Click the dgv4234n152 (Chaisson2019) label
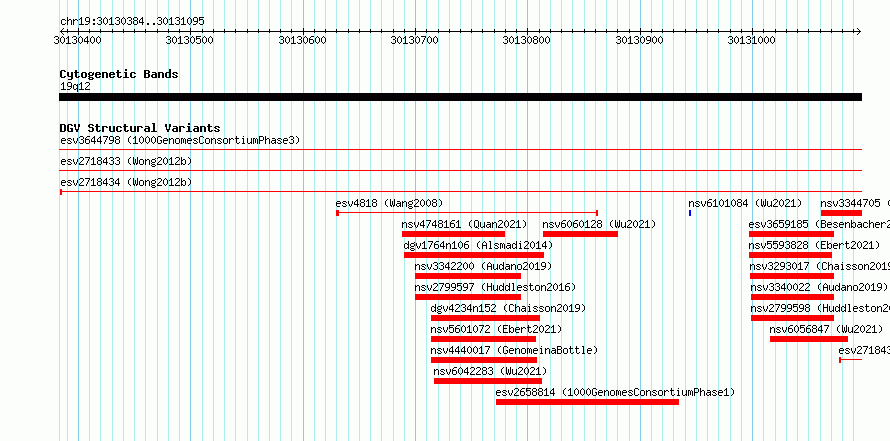This screenshot has height=441, width=890. [x=508, y=308]
